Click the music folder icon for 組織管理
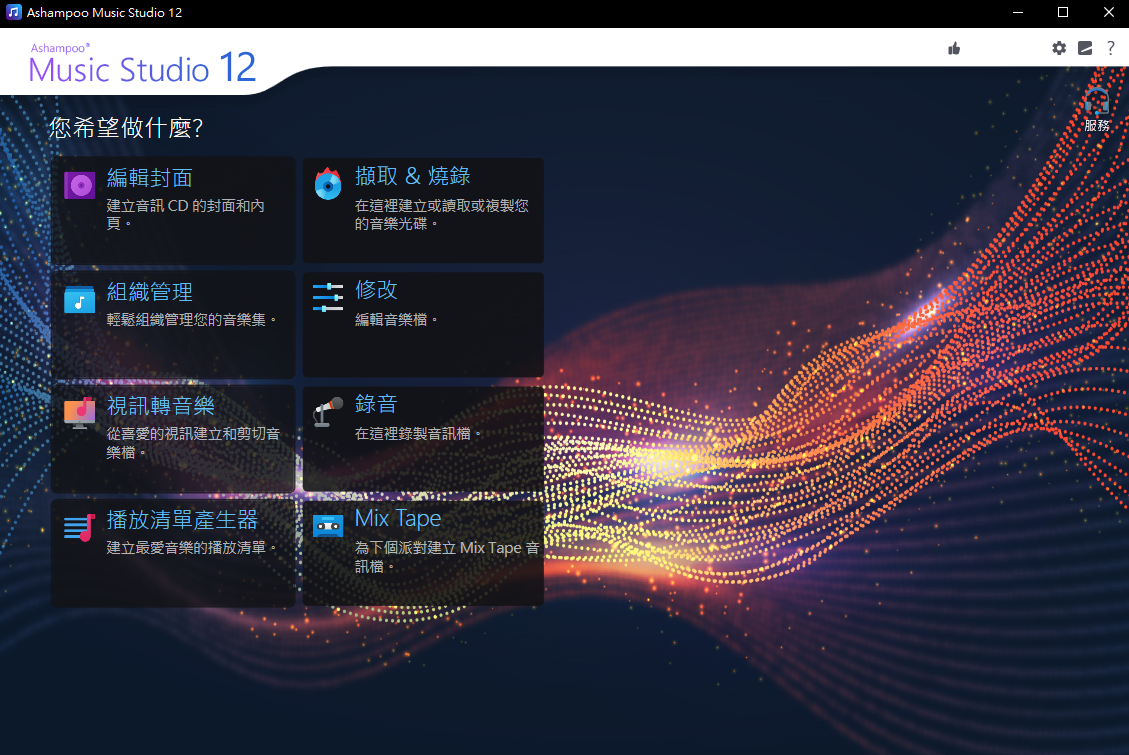Screen dimensions: 1129x755 click(x=79, y=299)
